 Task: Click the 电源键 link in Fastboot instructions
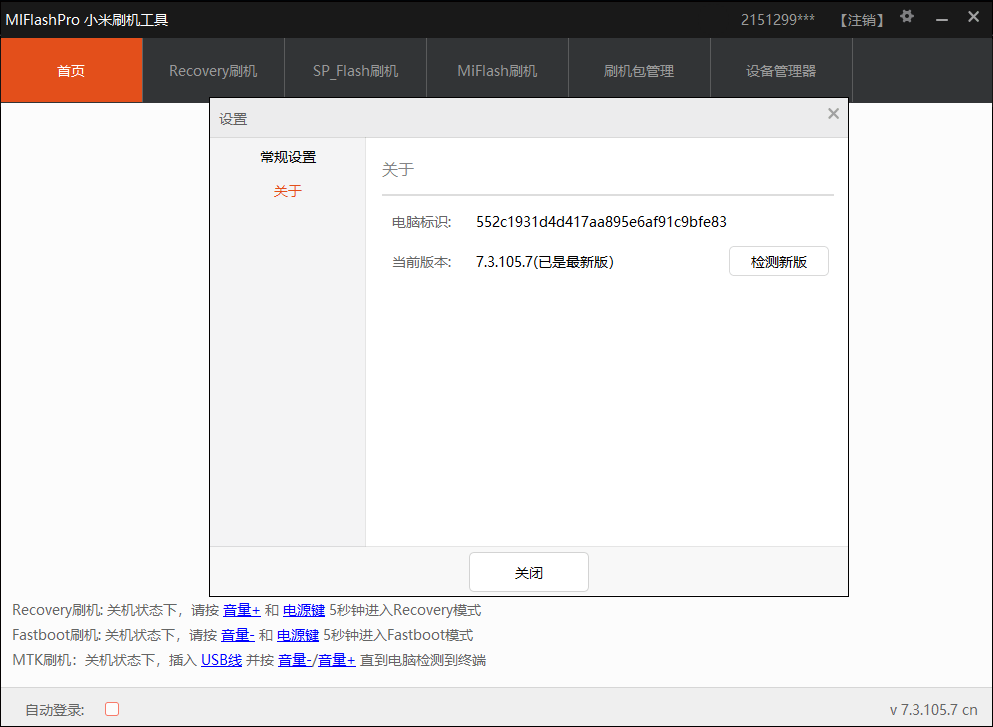[297, 635]
